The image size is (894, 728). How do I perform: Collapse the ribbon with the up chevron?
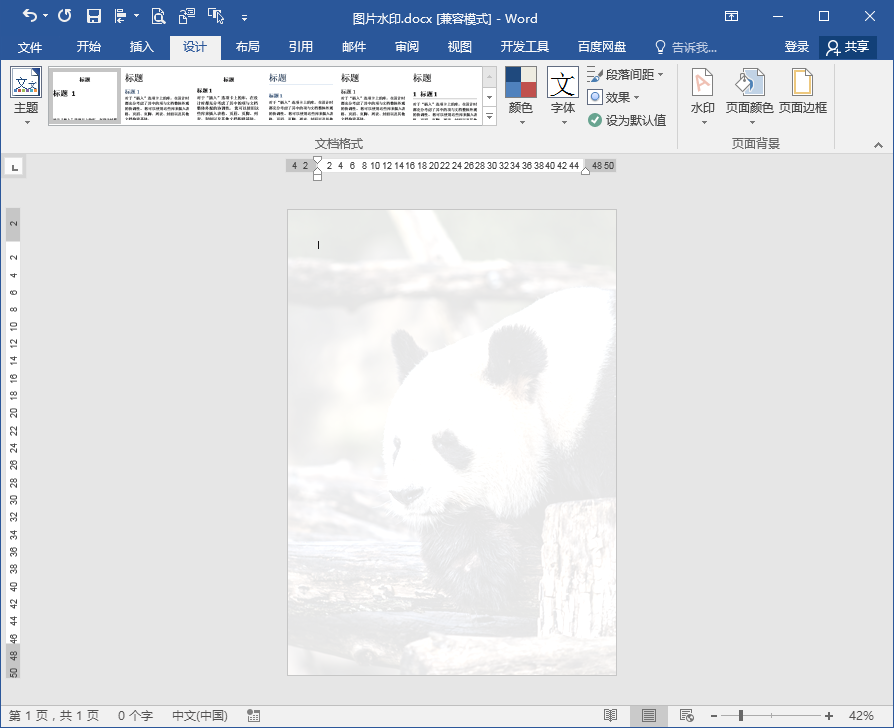(879, 145)
